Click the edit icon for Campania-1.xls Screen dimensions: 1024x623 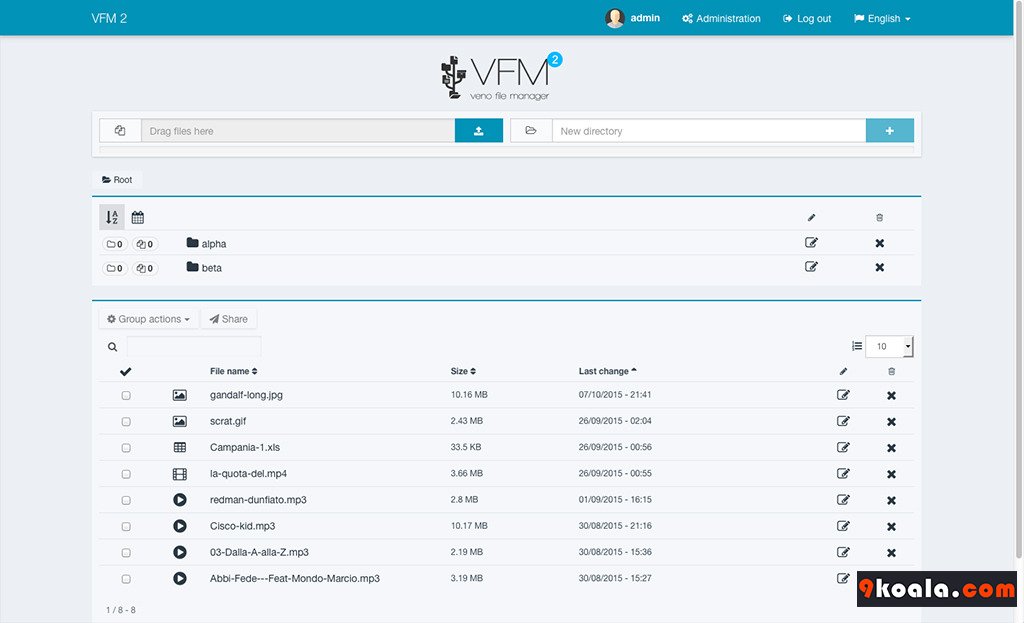click(x=843, y=448)
